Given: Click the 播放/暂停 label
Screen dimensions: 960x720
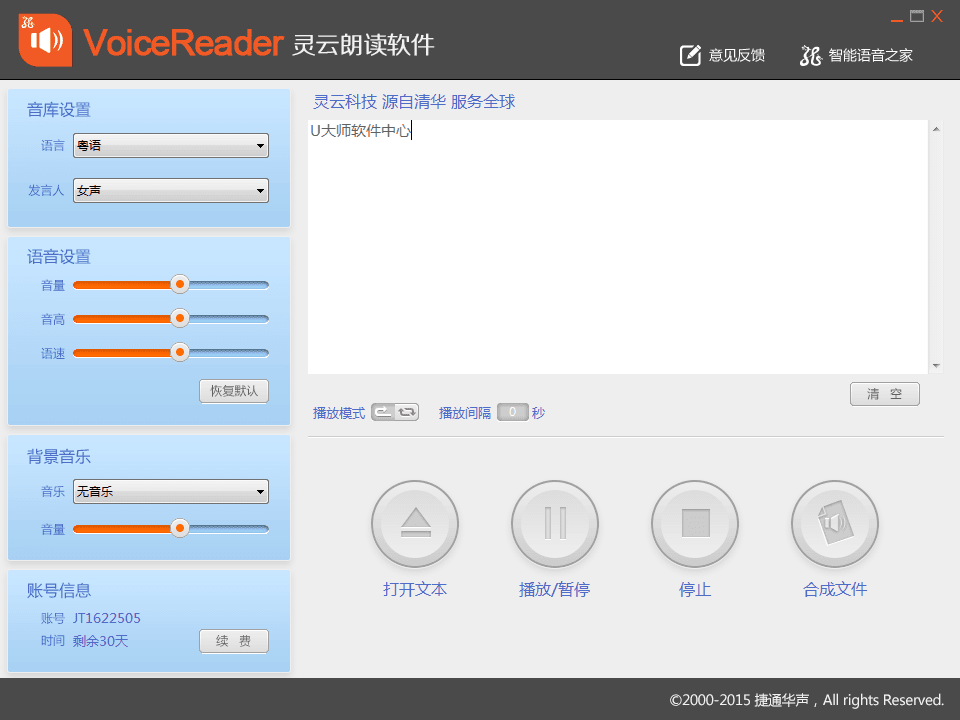Looking at the screenshot, I should tap(555, 590).
